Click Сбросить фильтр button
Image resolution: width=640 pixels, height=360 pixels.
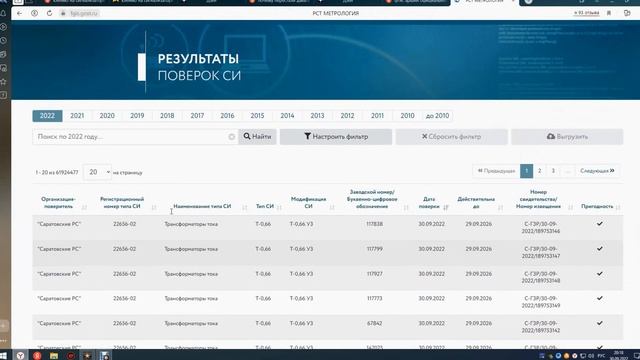point(451,137)
